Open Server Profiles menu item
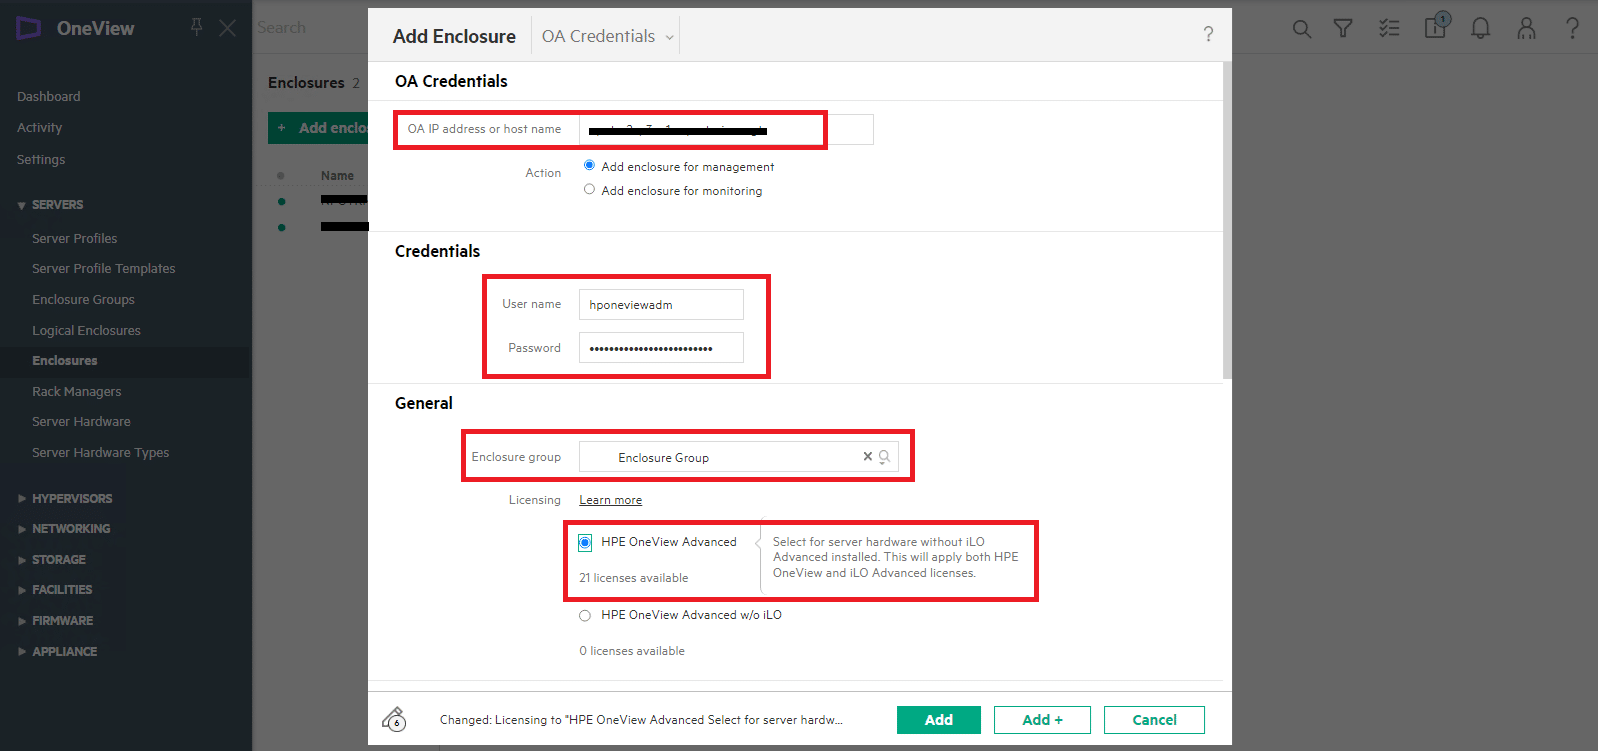 pos(75,239)
